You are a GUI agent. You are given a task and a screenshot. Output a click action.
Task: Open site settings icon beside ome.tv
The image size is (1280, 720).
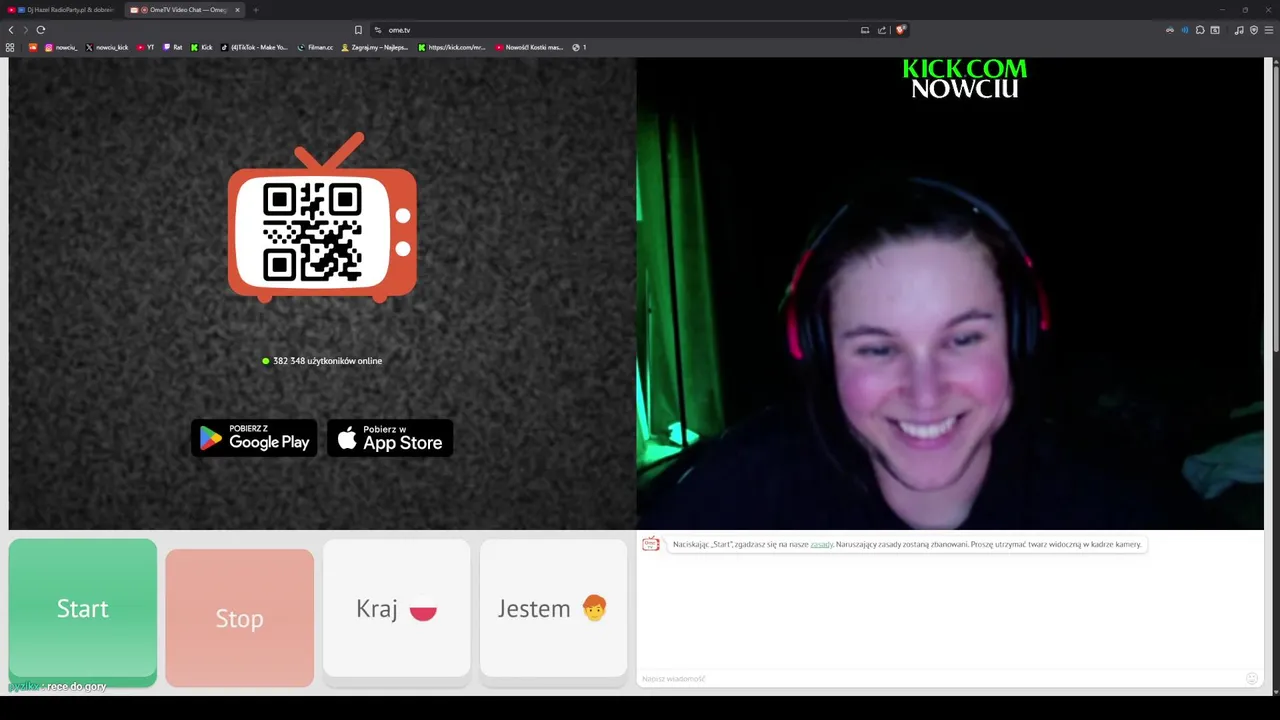tap(378, 30)
